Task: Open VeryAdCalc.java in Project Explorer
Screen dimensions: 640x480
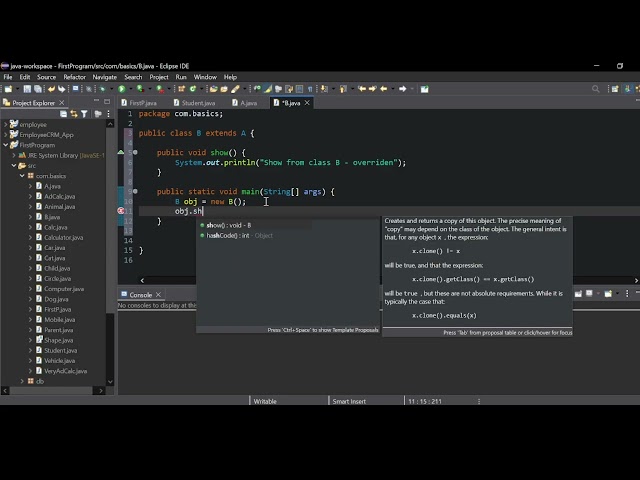Action: 65,371
